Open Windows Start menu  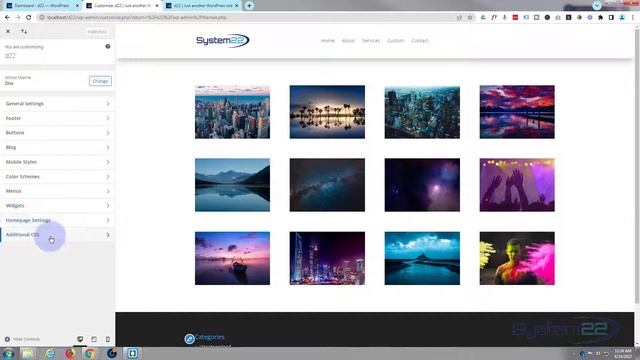8,353
